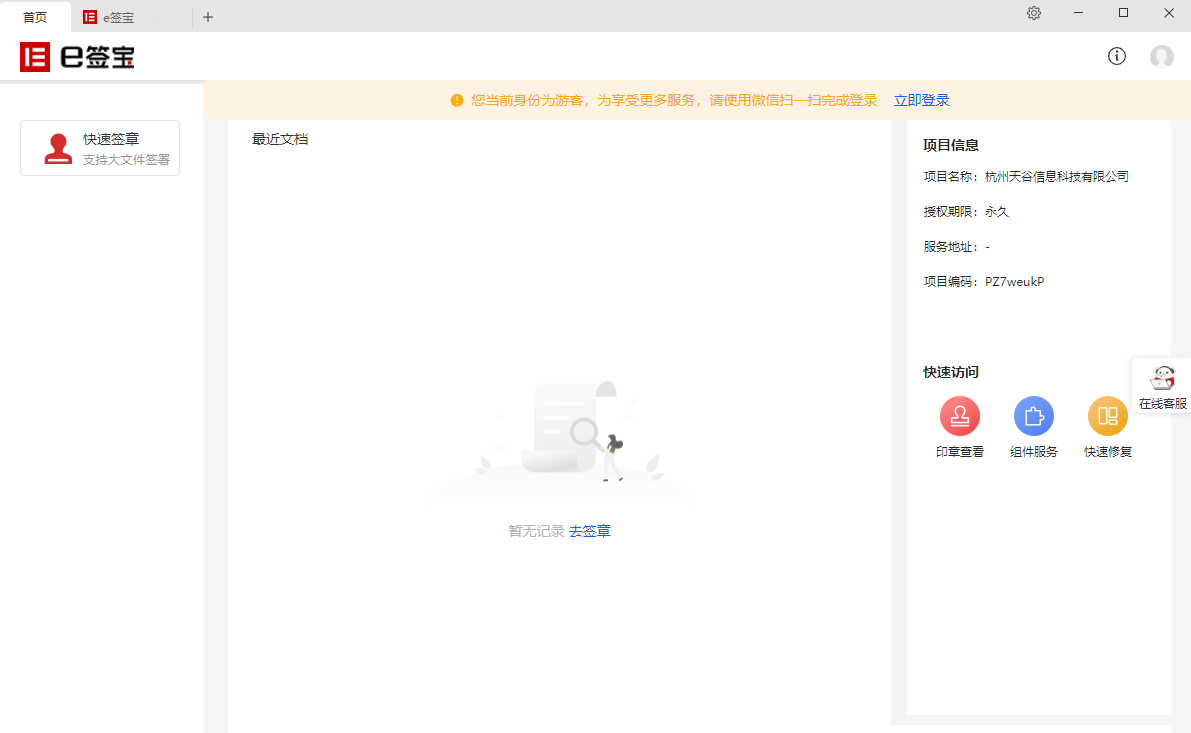Screen dimensions: 1191x733
Task: Add a new tab with plus button
Action: click(x=208, y=17)
